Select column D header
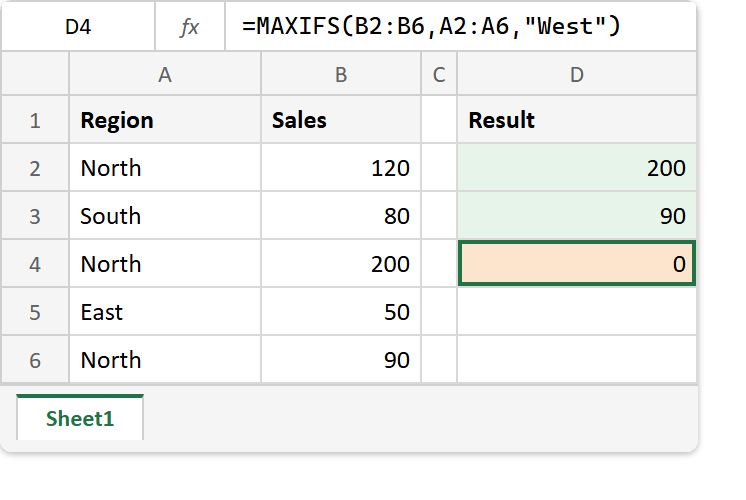 pos(577,74)
